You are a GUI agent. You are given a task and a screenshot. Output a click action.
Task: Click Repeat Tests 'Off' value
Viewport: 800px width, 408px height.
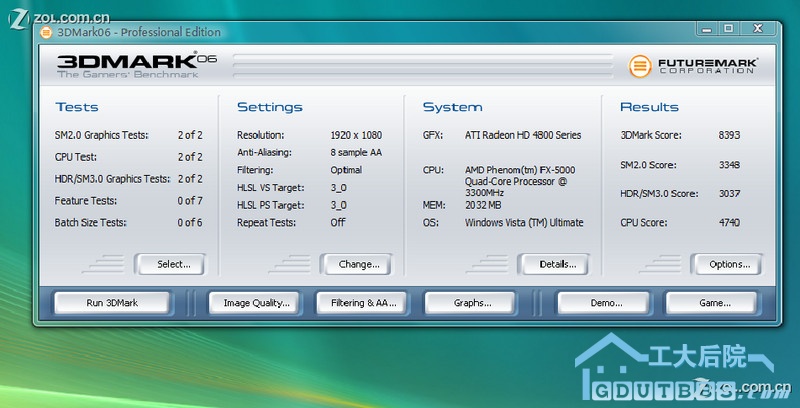coord(338,222)
